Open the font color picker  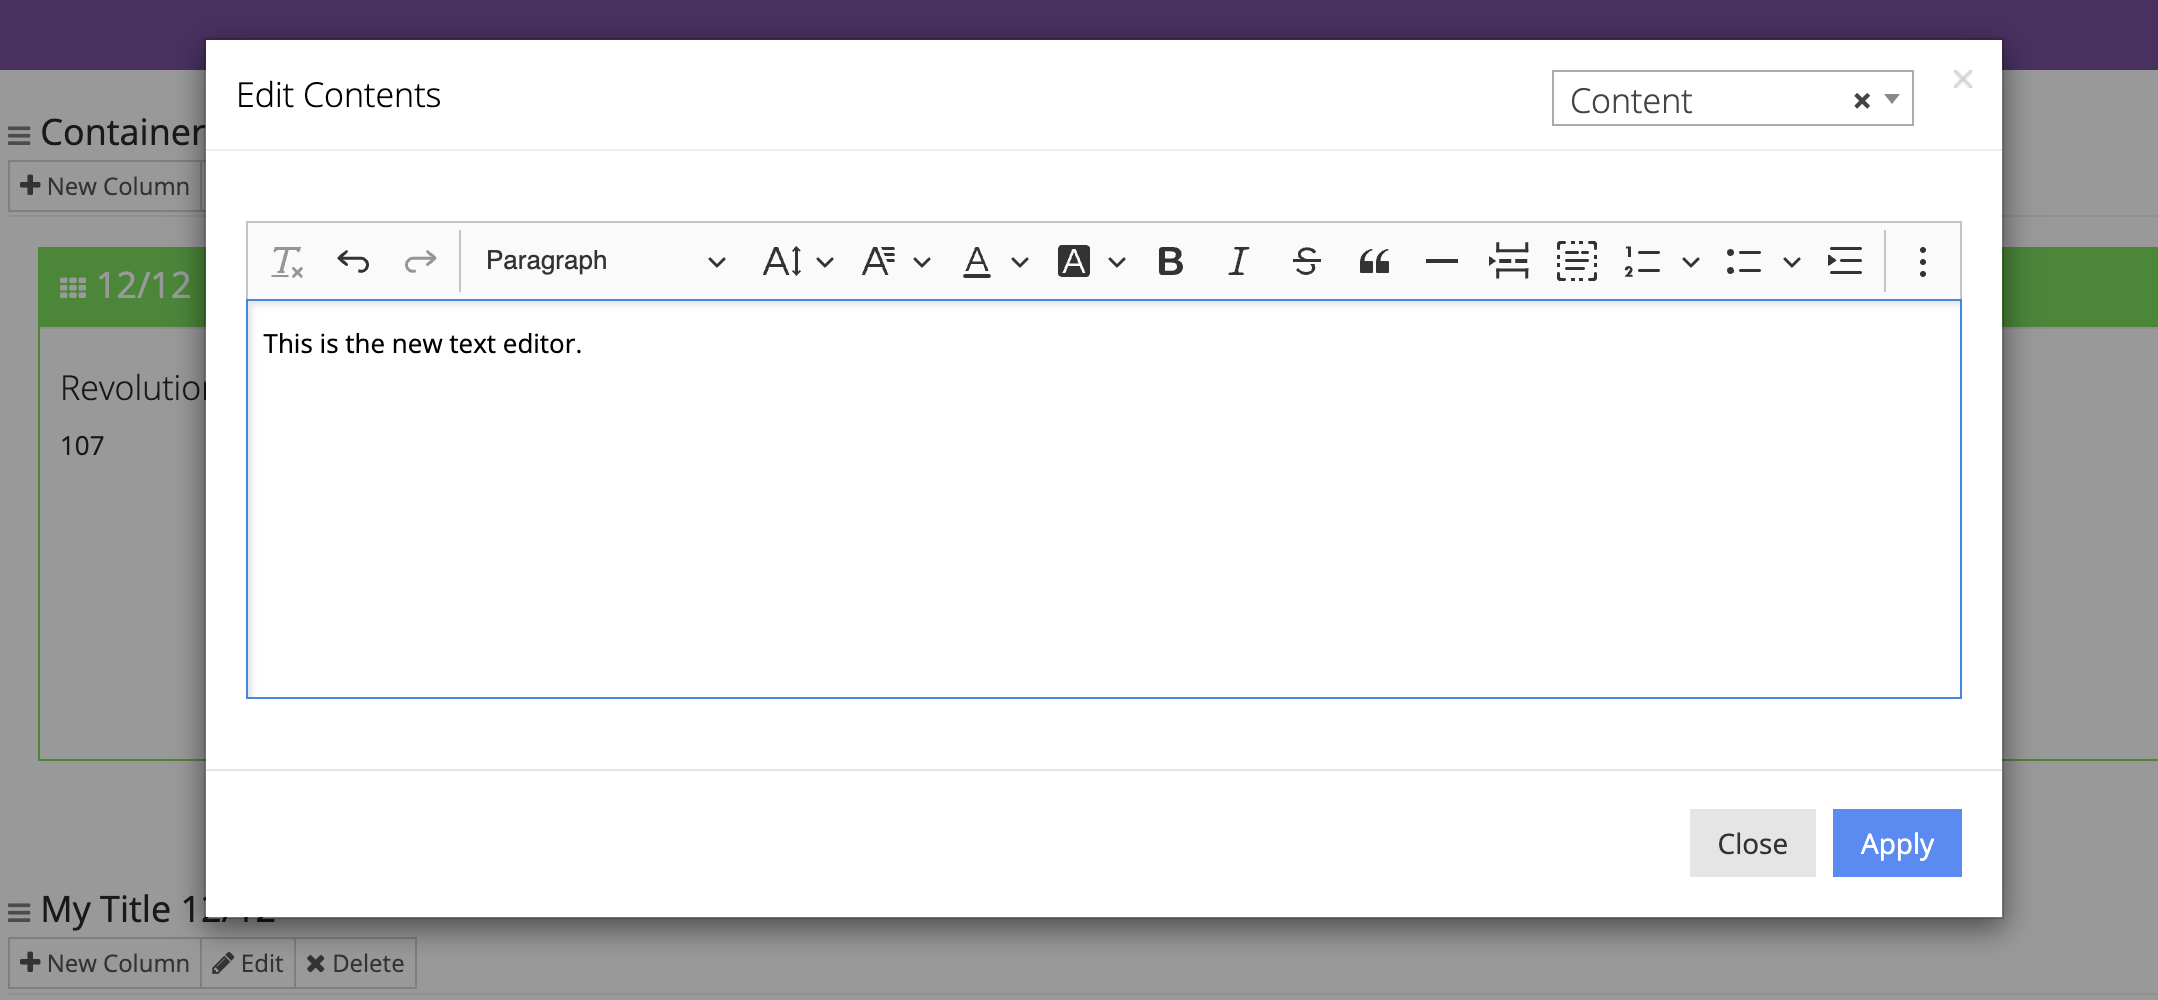coord(994,262)
